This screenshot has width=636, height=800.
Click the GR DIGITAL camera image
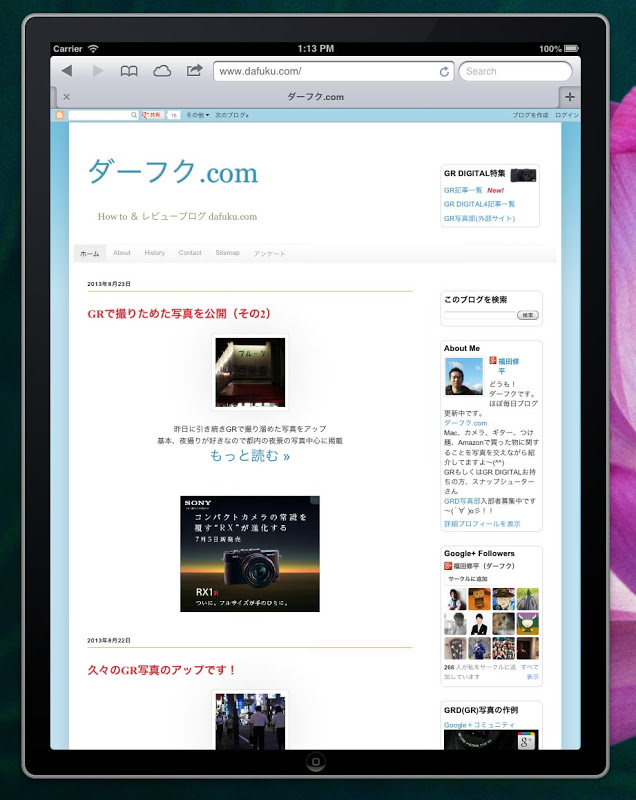tap(523, 175)
